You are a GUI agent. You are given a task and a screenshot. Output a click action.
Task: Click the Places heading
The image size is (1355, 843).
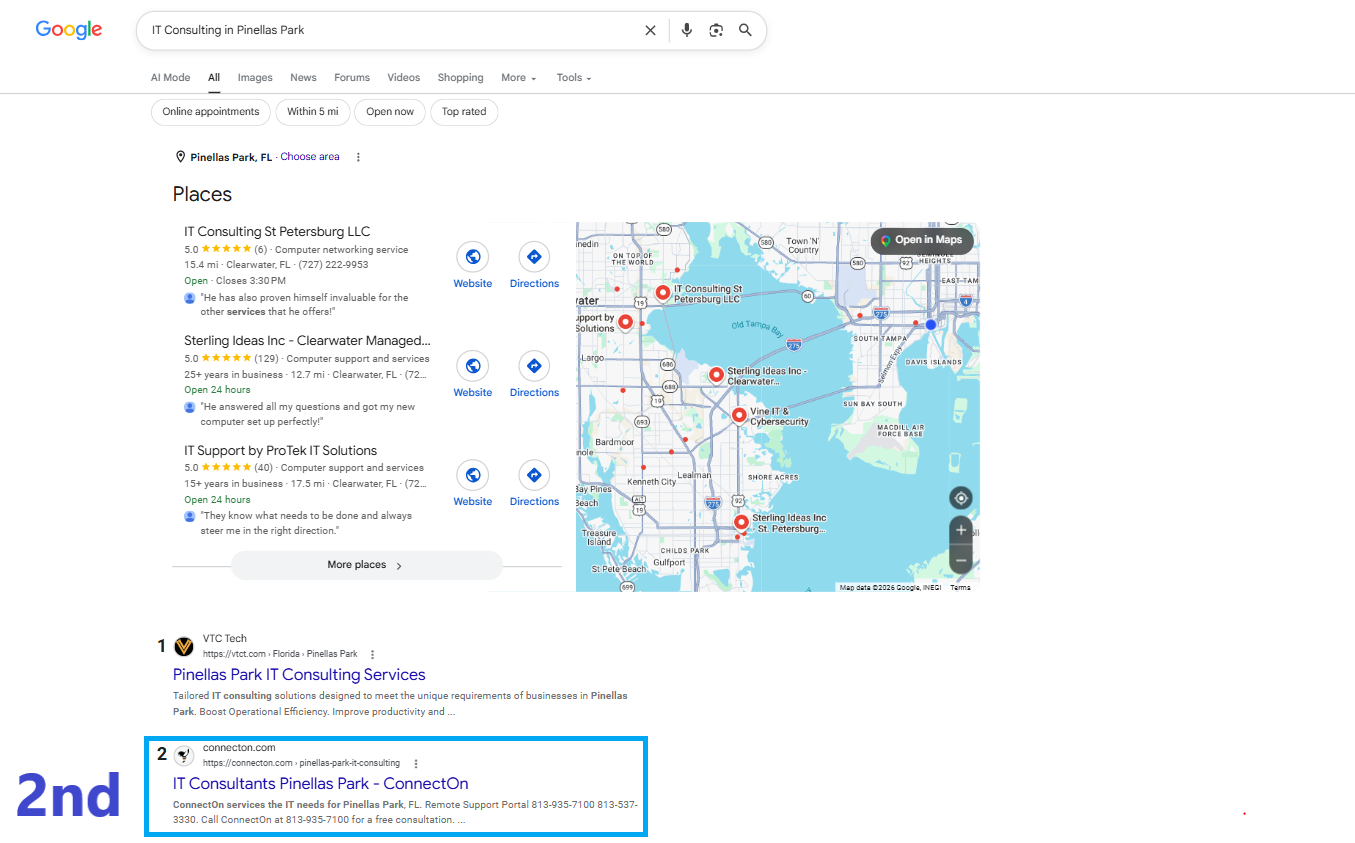[202, 195]
